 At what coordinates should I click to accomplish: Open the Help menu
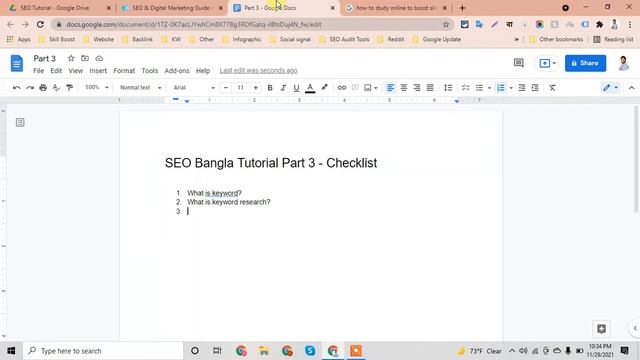pos(203,71)
